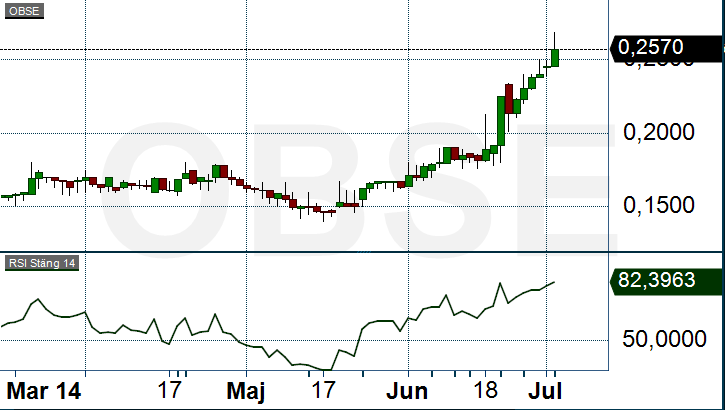Click the 0,2570 current price tag
This screenshot has width=725, height=410.
[x=665, y=47]
